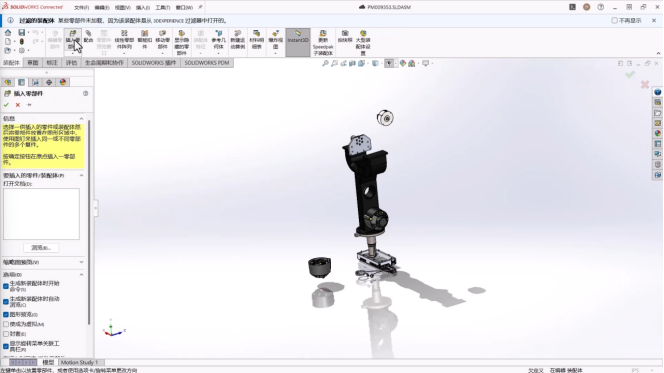
Task: Select the Model (模型) bottom tab
Action: pyautogui.click(x=48, y=362)
